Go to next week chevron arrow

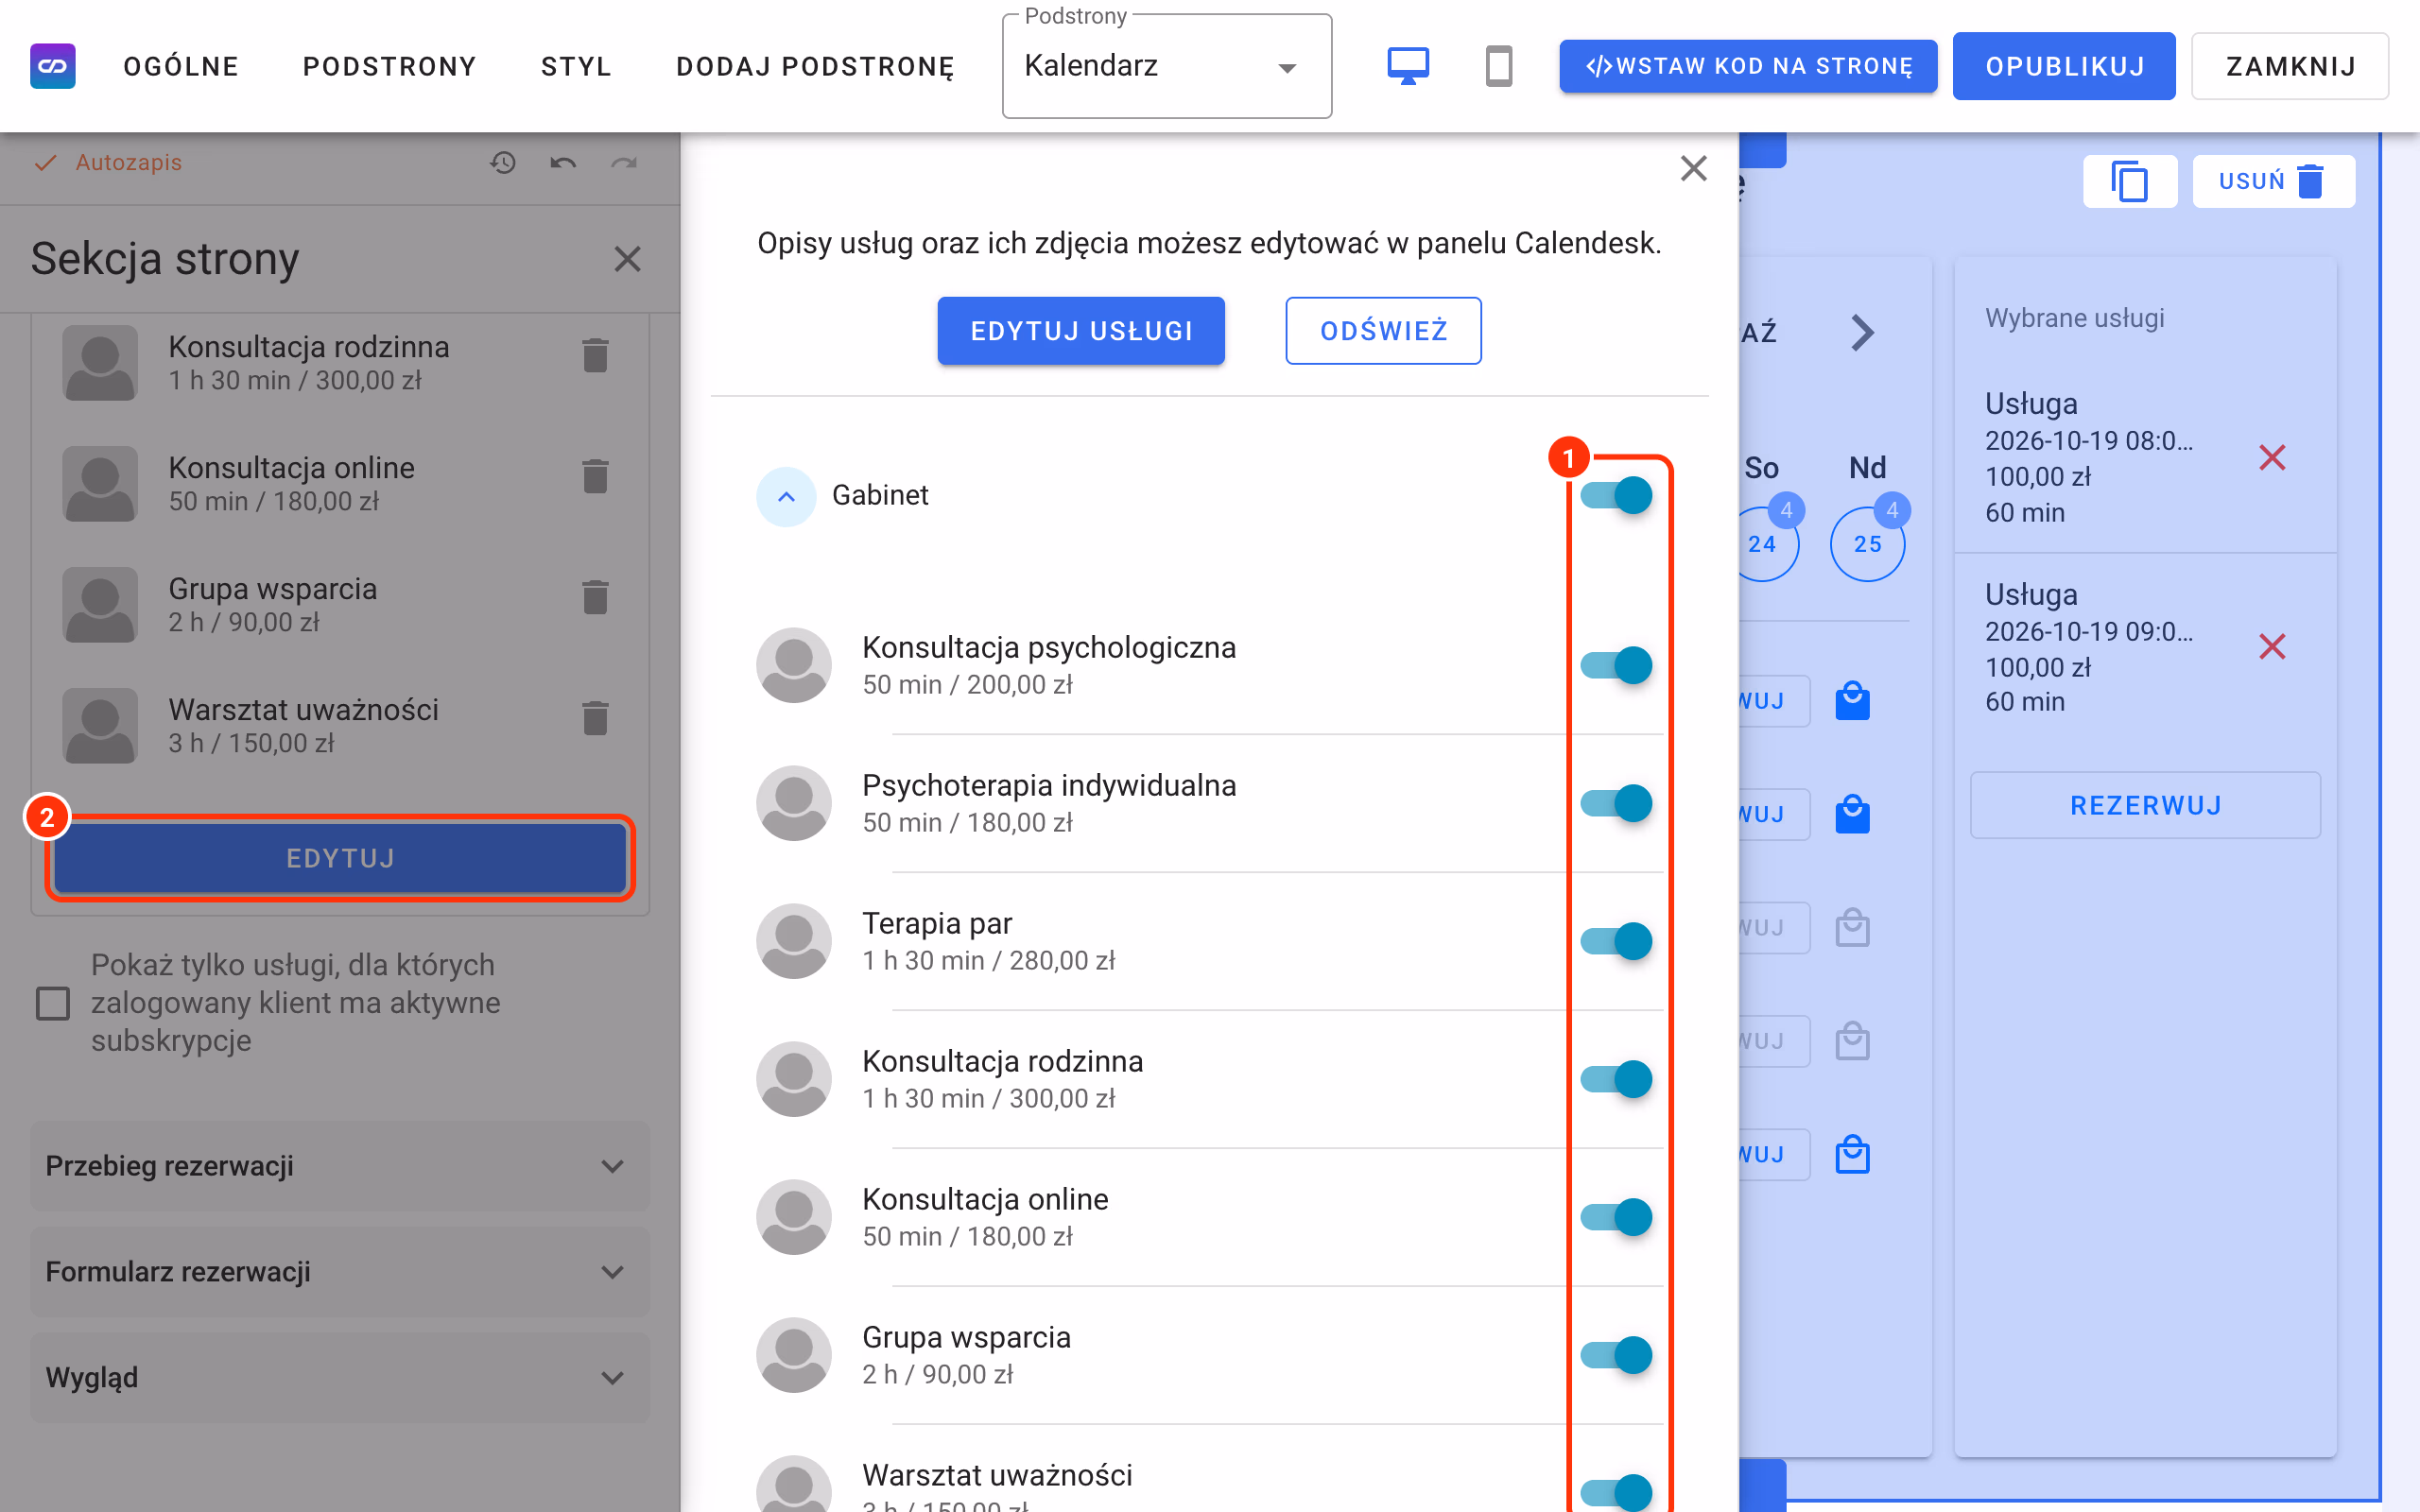click(x=1861, y=333)
